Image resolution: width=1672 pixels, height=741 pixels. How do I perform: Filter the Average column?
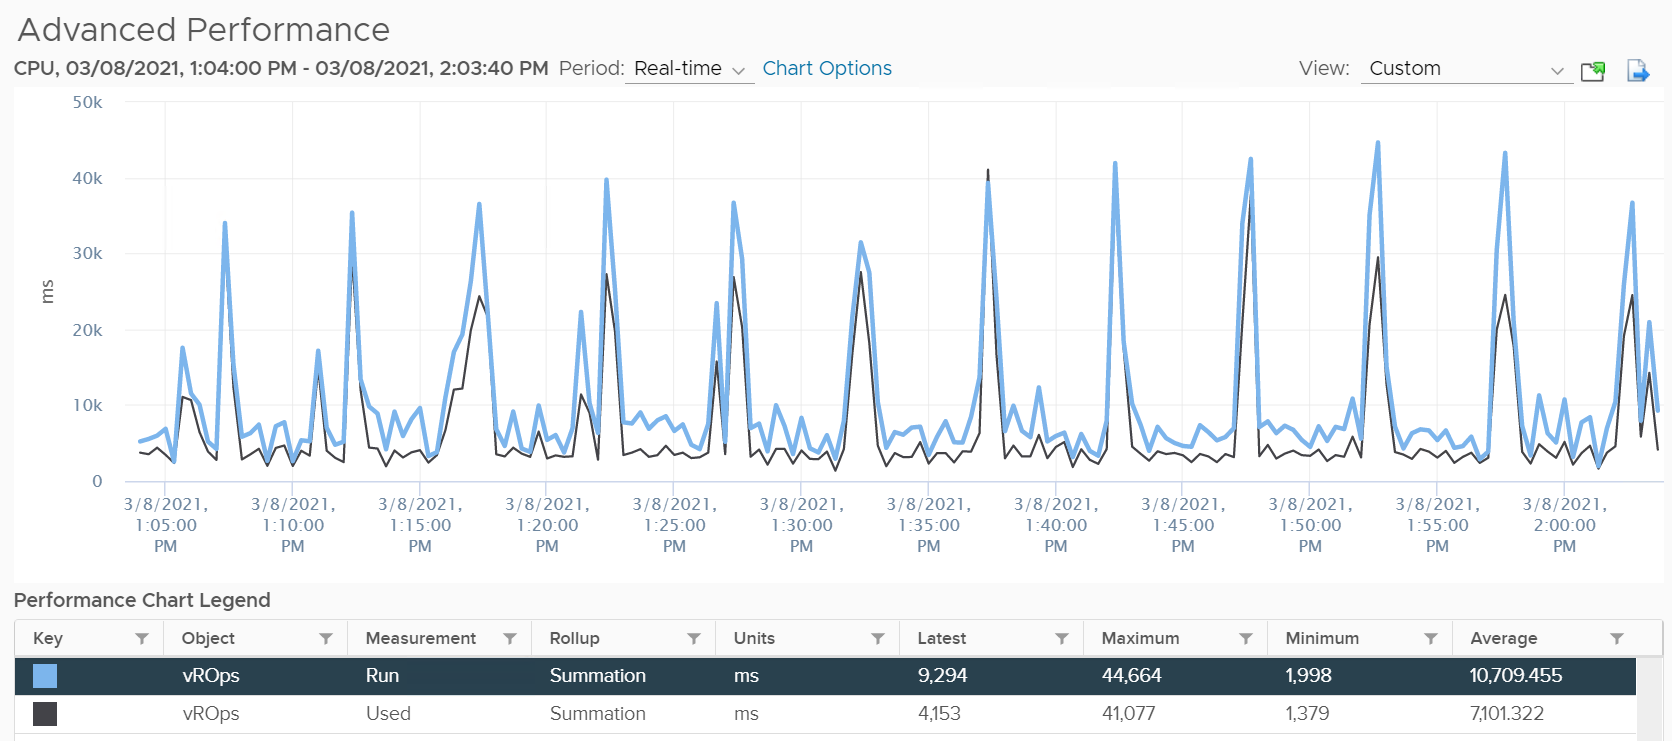[x=1617, y=638]
